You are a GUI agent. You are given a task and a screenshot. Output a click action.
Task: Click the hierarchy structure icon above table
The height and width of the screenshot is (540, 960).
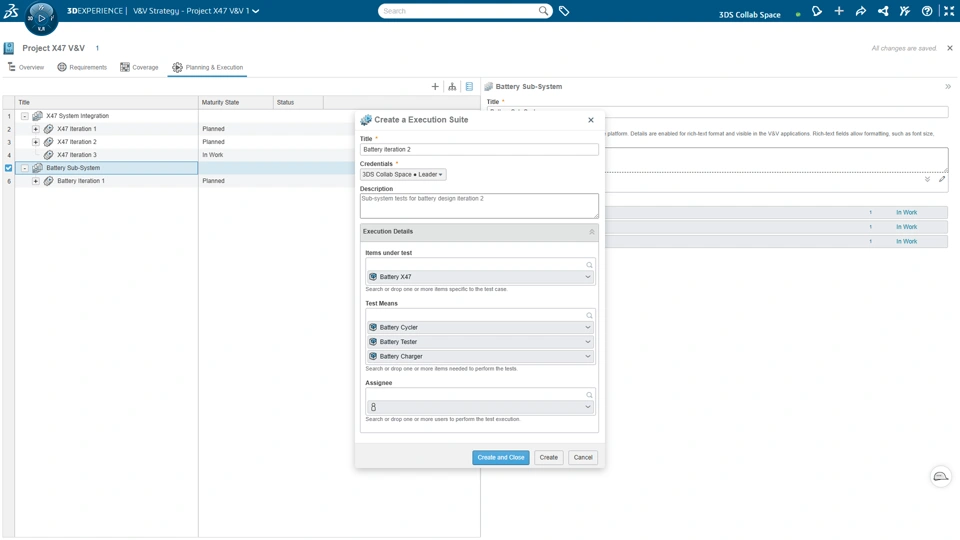point(452,86)
